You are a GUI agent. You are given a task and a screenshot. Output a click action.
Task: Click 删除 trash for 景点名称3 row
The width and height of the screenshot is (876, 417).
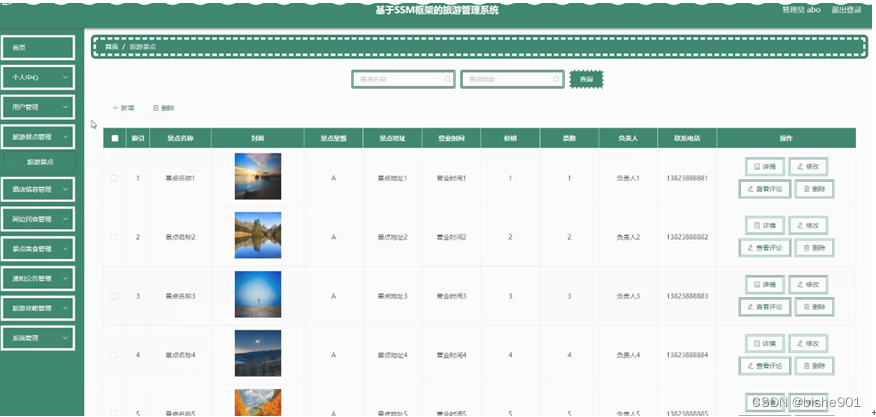click(814, 306)
